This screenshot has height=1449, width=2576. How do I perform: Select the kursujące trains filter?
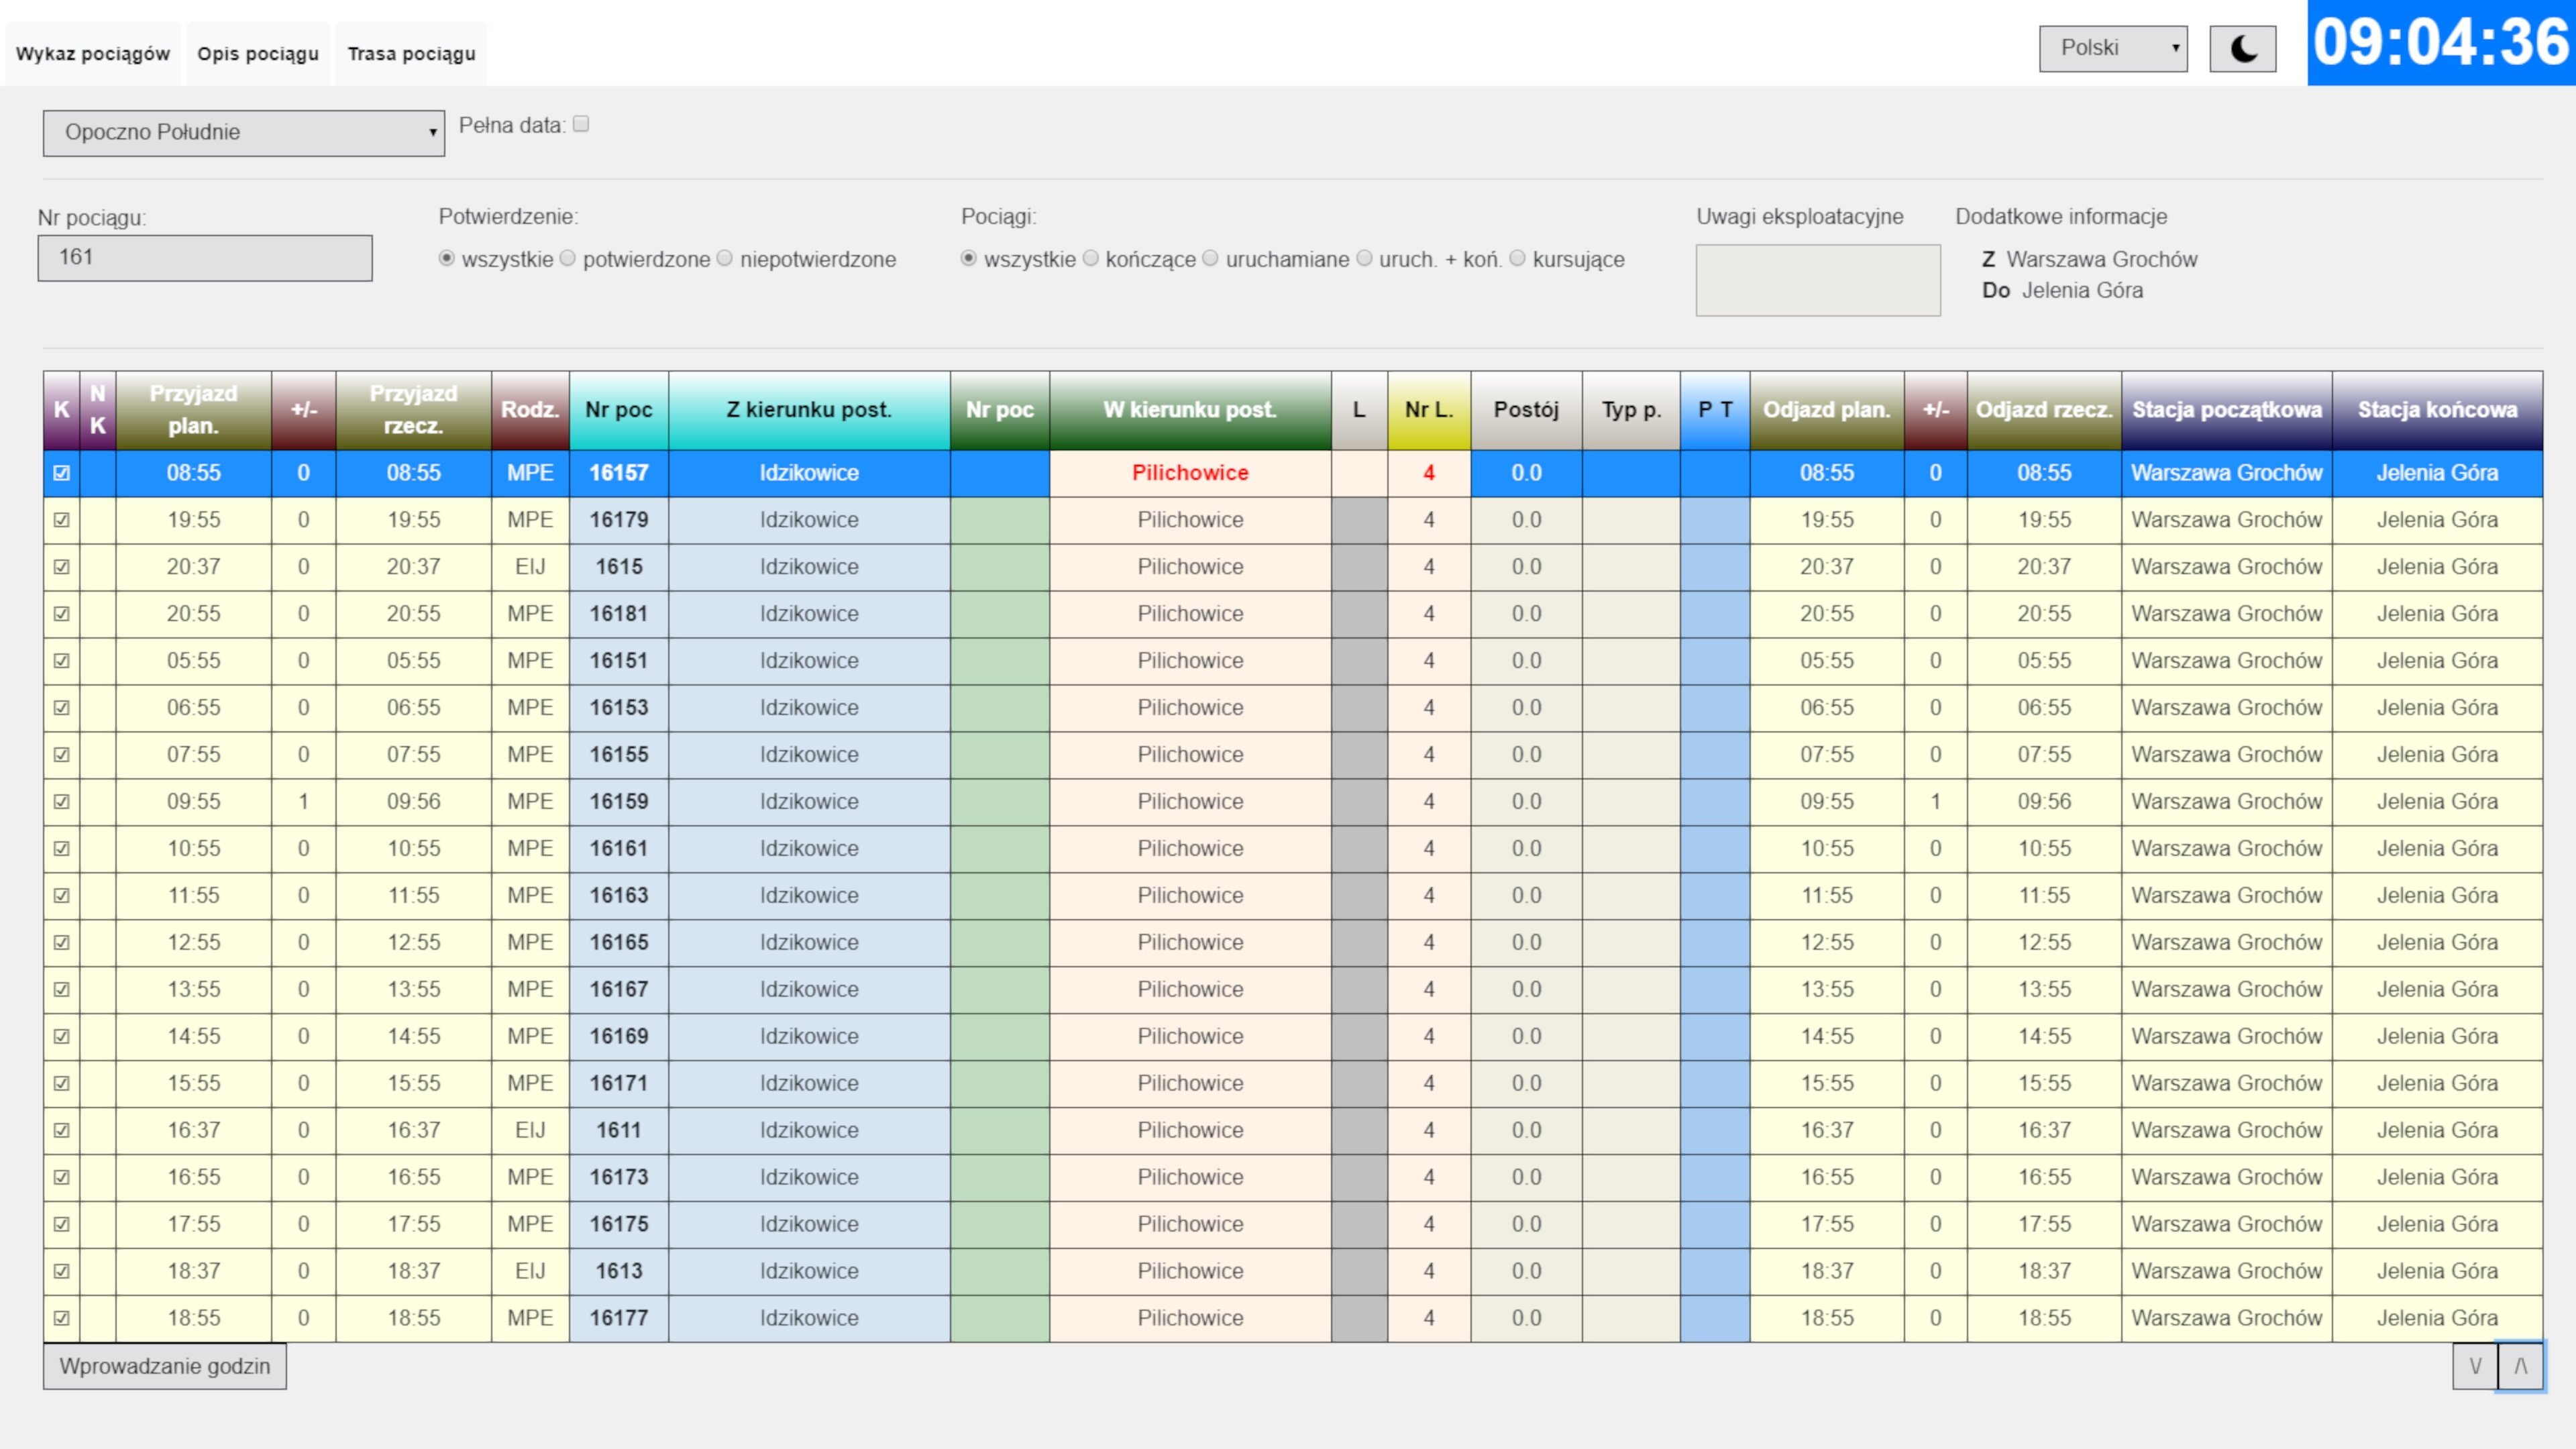pos(1517,259)
